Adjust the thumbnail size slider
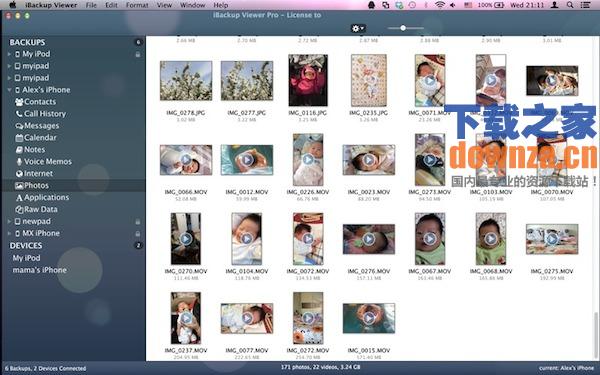The height and width of the screenshot is (375, 600). 403,28
